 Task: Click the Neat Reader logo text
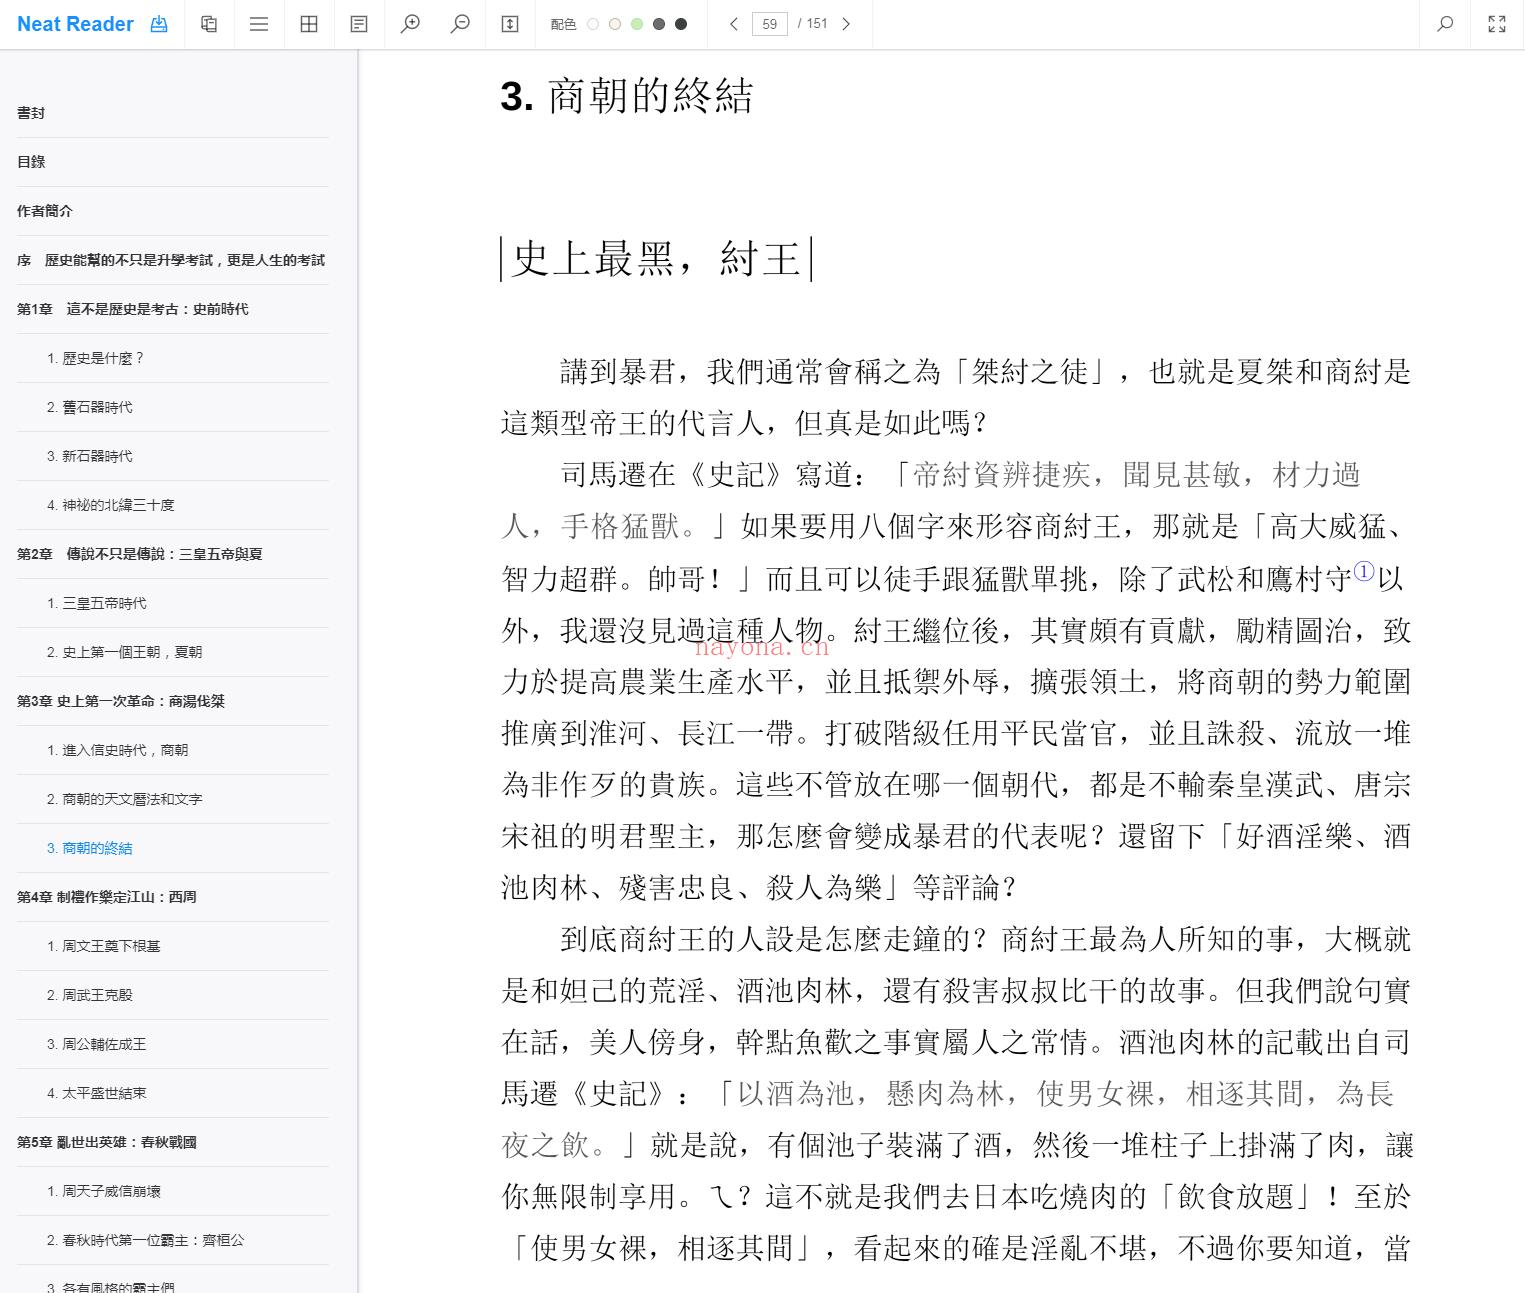coord(75,24)
